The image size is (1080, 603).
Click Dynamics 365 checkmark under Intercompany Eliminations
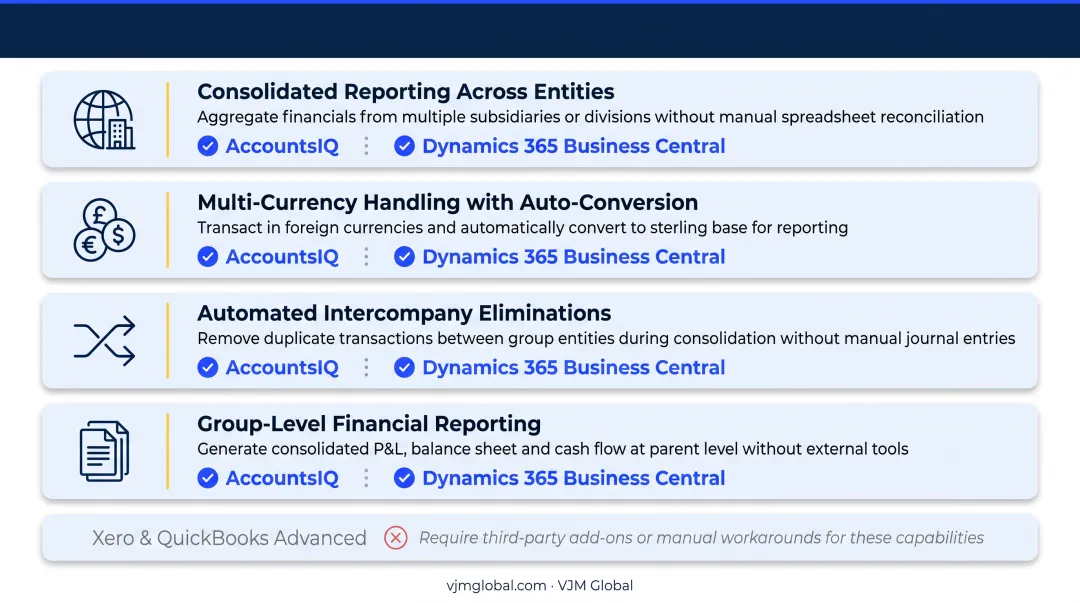(x=404, y=367)
